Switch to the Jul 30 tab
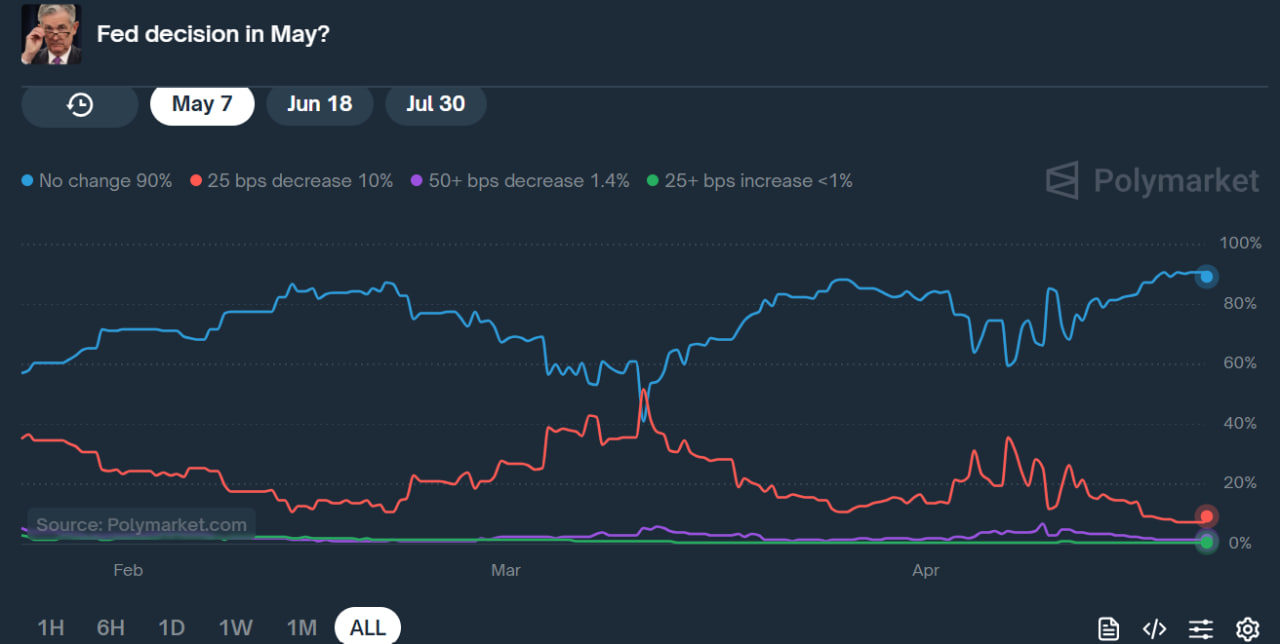Image resolution: width=1280 pixels, height=644 pixels. point(435,105)
